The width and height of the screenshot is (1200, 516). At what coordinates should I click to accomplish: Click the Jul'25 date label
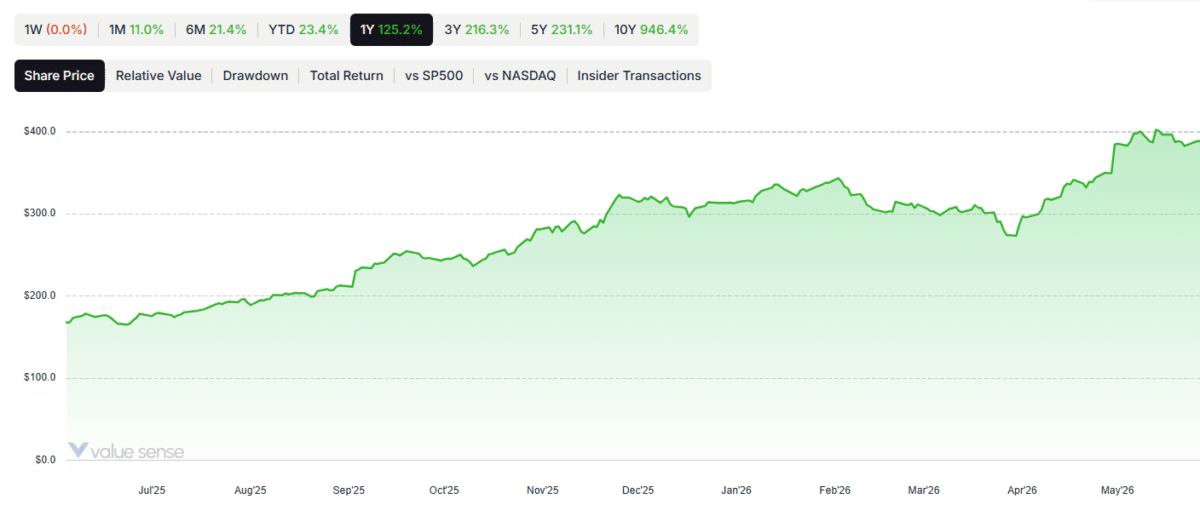click(151, 490)
